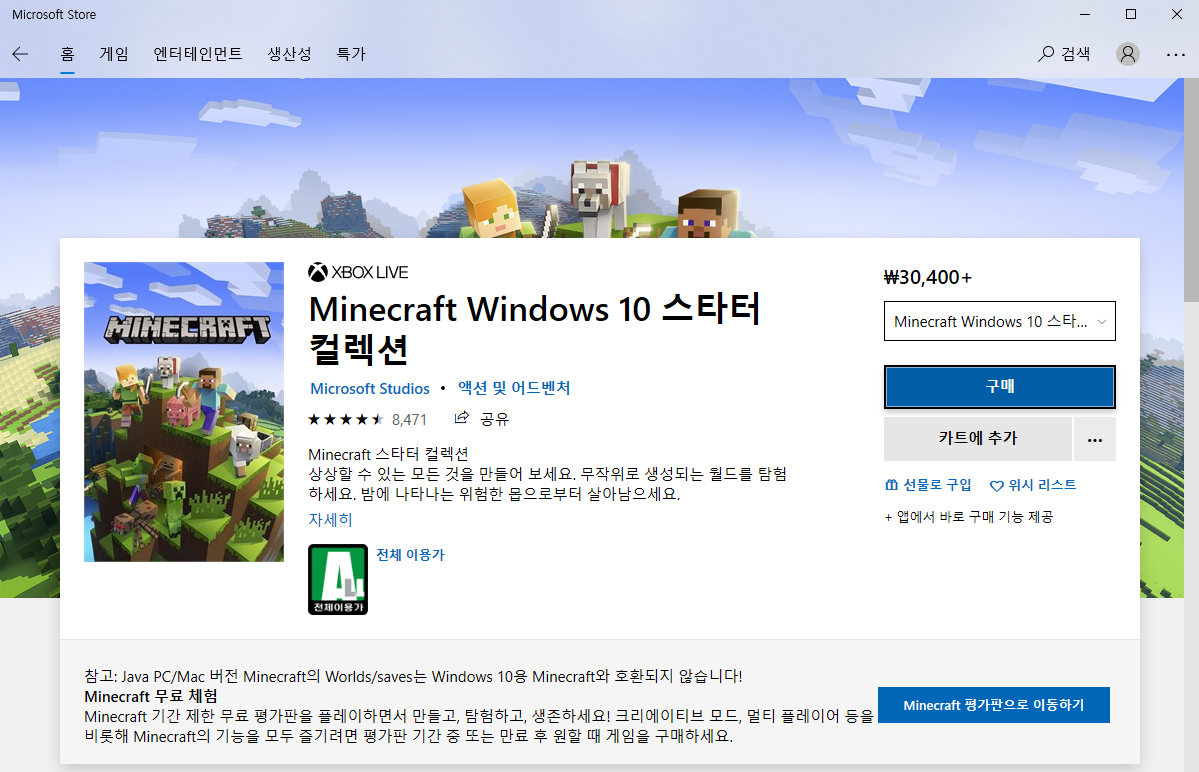Close the Microsoft Store window
Viewport: 1199px width, 772px height.
tap(1177, 14)
